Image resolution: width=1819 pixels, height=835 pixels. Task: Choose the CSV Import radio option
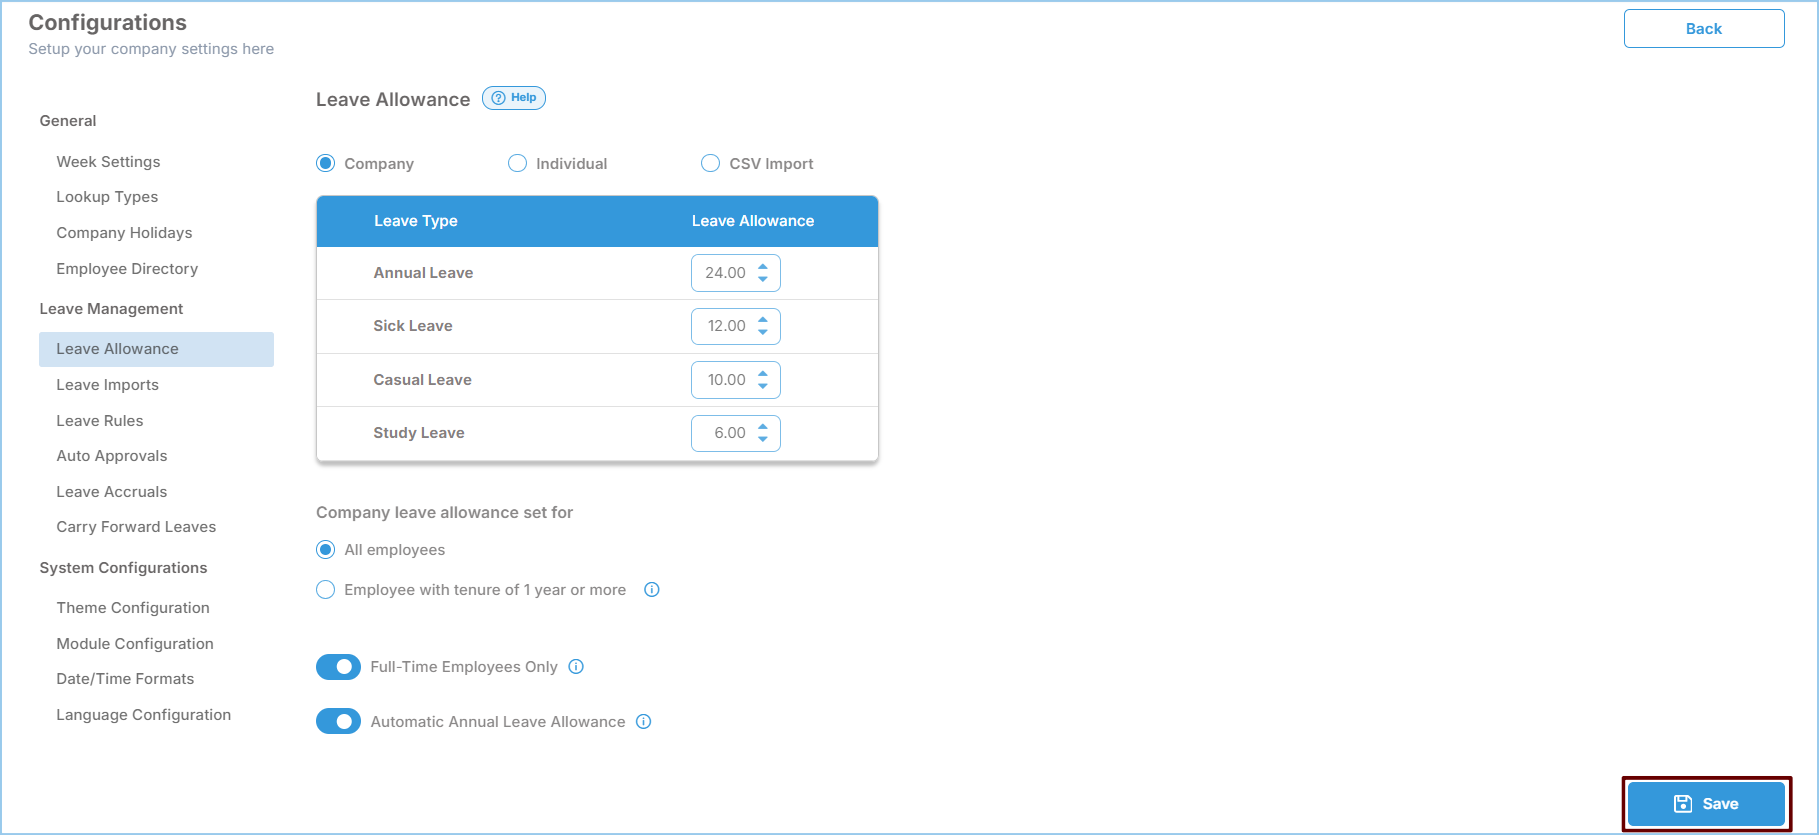point(710,164)
